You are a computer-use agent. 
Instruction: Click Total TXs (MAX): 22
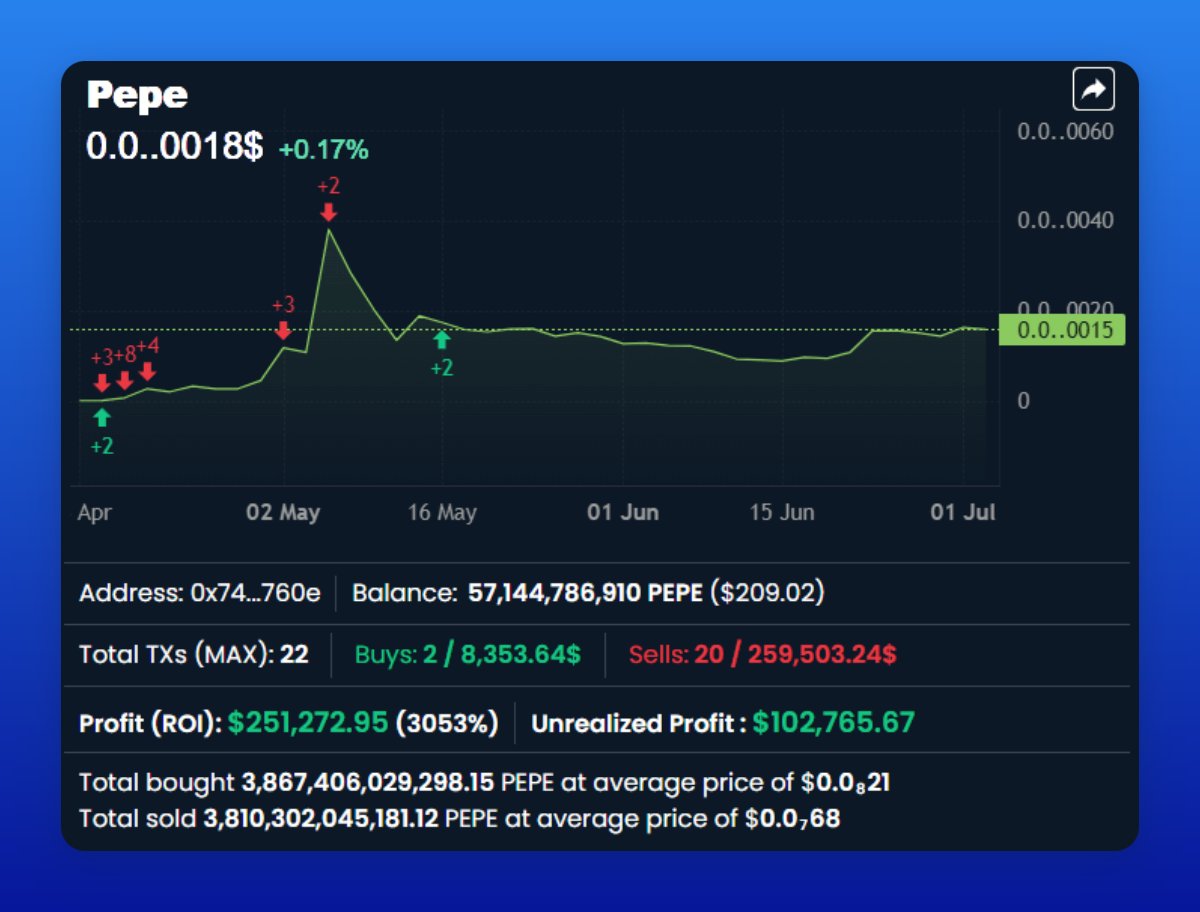(x=194, y=655)
